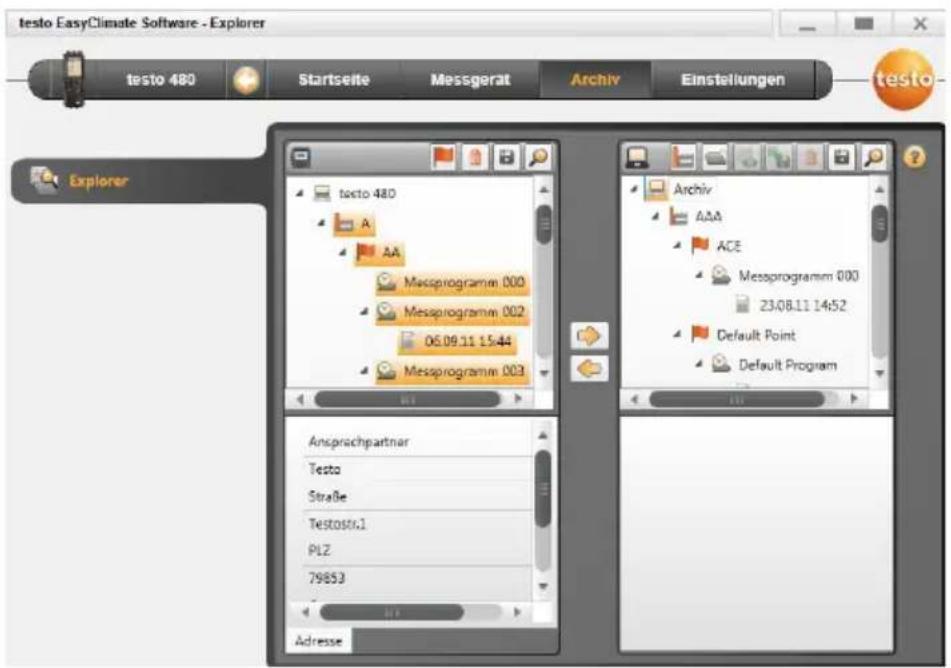Screen dimensions: 951x668
Task: Open the Einstellungen tab
Action: coord(733,80)
